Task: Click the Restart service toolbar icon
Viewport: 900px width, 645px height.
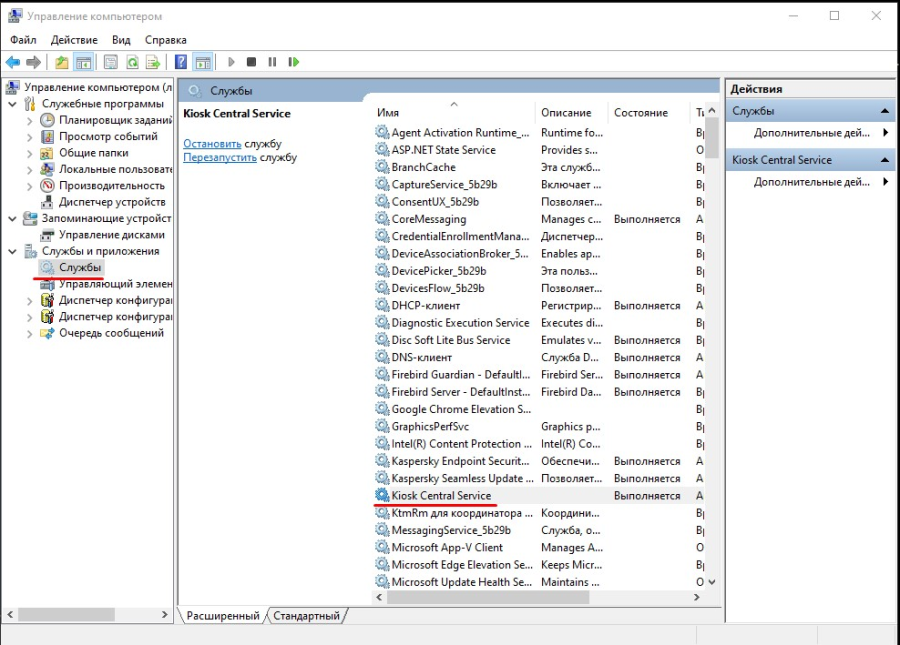Action: coord(293,62)
